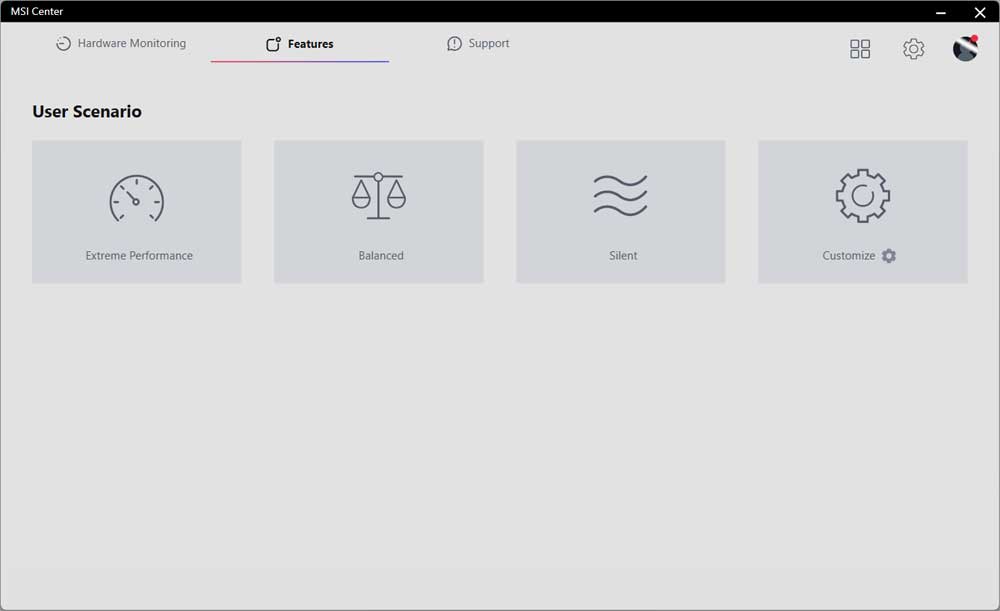Activate the Extreme Performance label
Viewport: 1000px width, 611px height.
pyautogui.click(x=139, y=256)
